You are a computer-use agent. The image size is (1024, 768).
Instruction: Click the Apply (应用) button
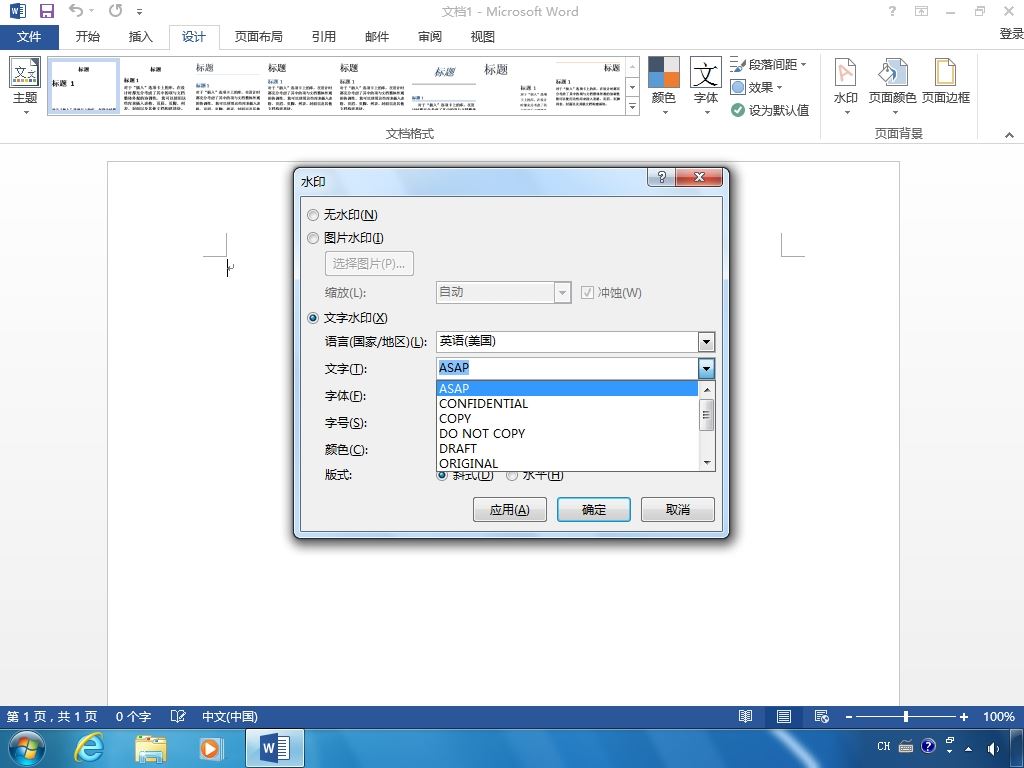[x=509, y=509]
